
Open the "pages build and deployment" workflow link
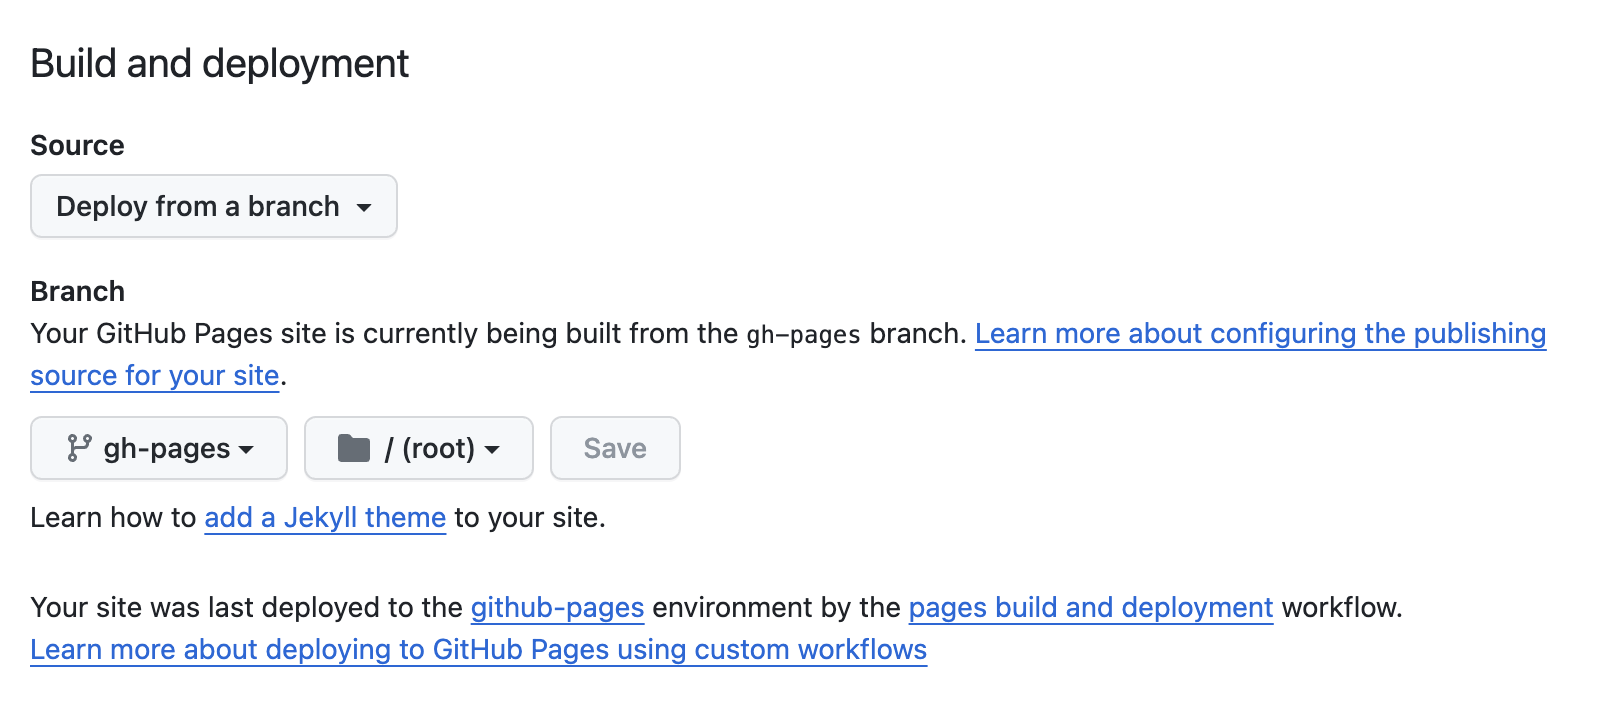point(1091,607)
